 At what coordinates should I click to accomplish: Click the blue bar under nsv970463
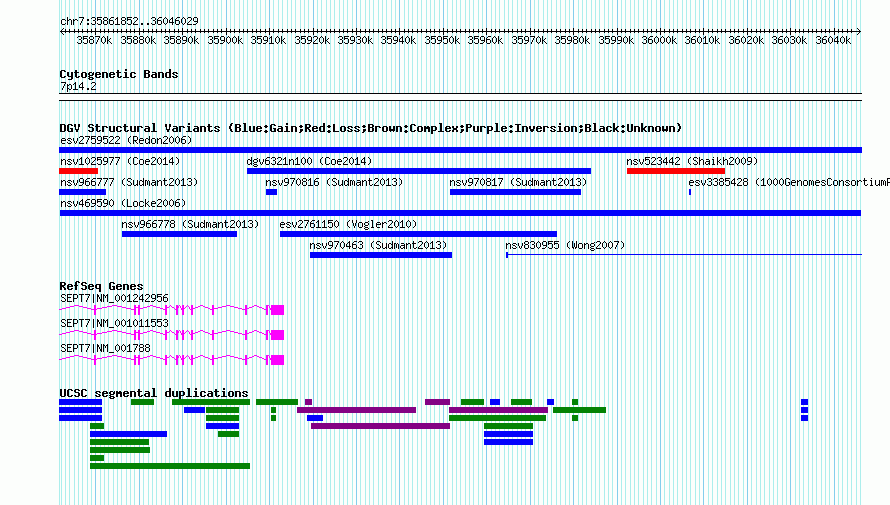pyautogui.click(x=381, y=255)
